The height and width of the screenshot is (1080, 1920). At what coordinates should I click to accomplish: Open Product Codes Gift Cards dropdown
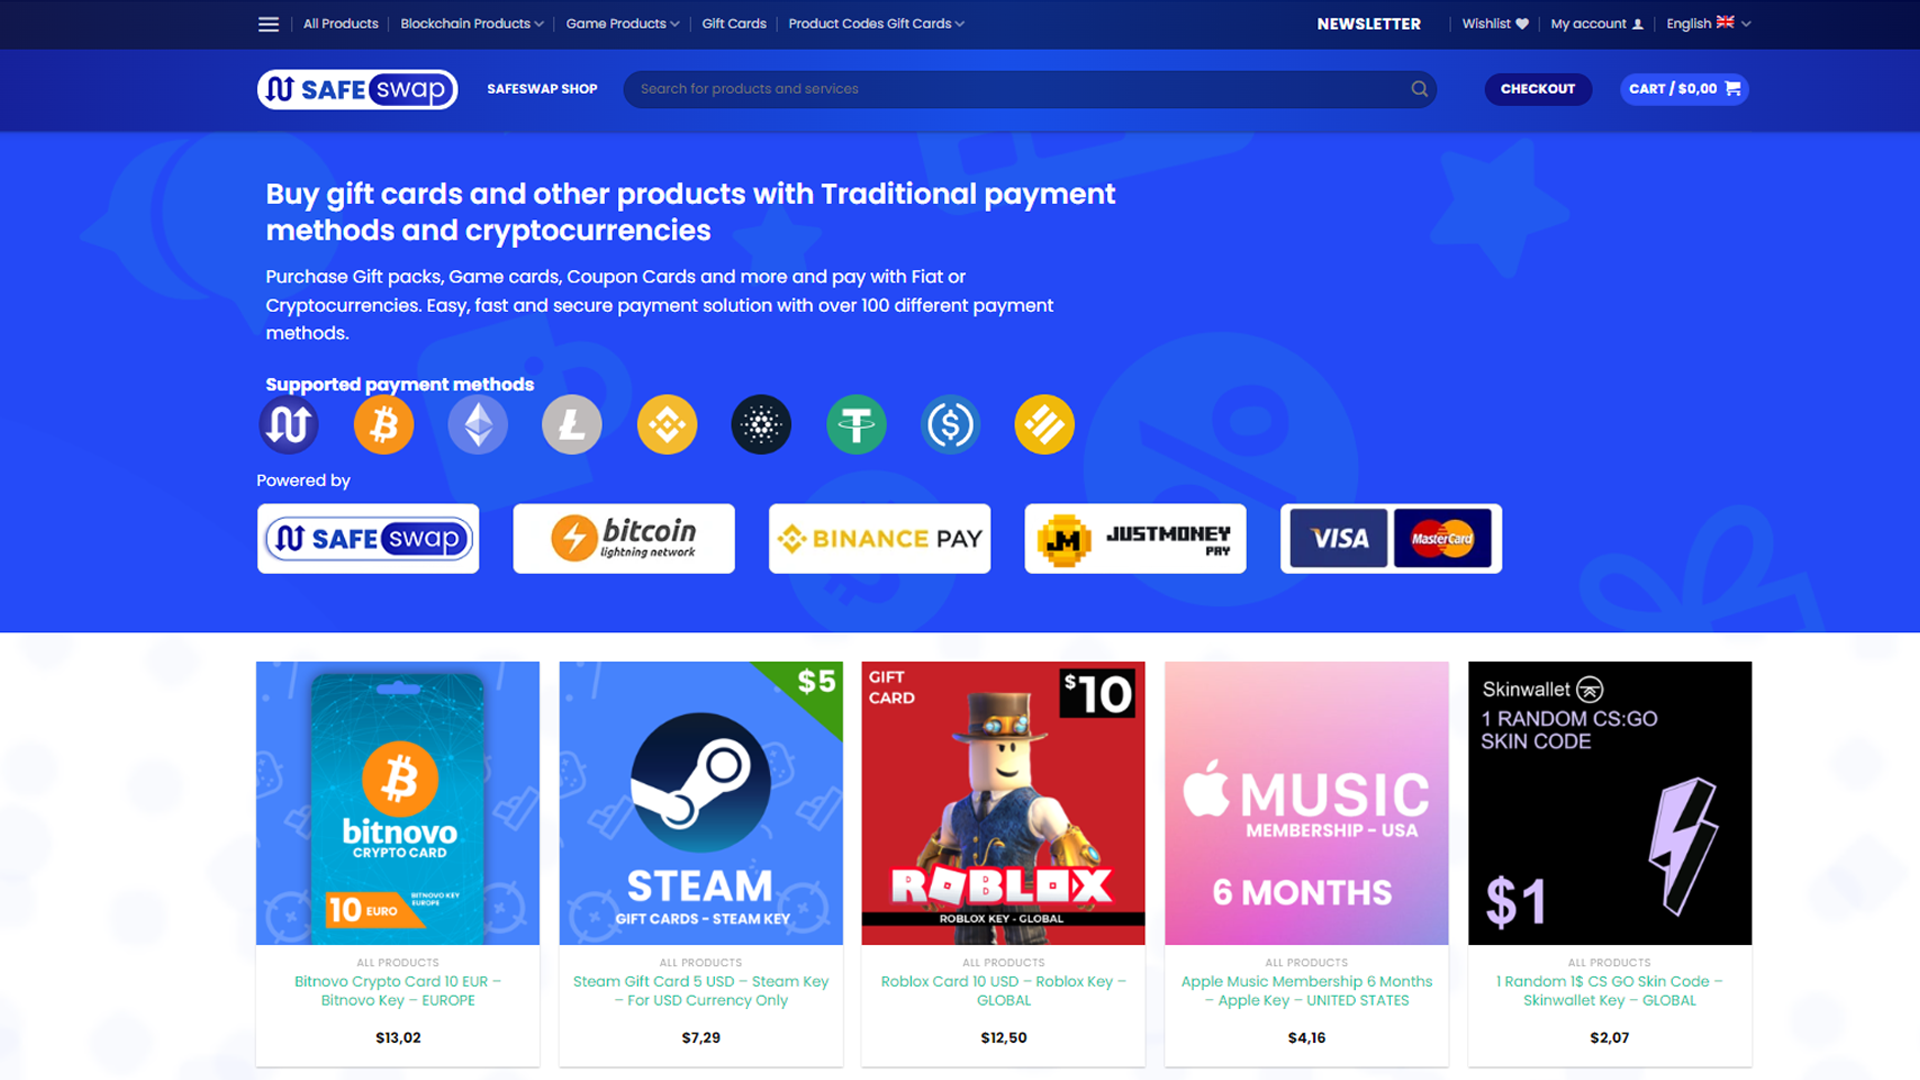(876, 24)
